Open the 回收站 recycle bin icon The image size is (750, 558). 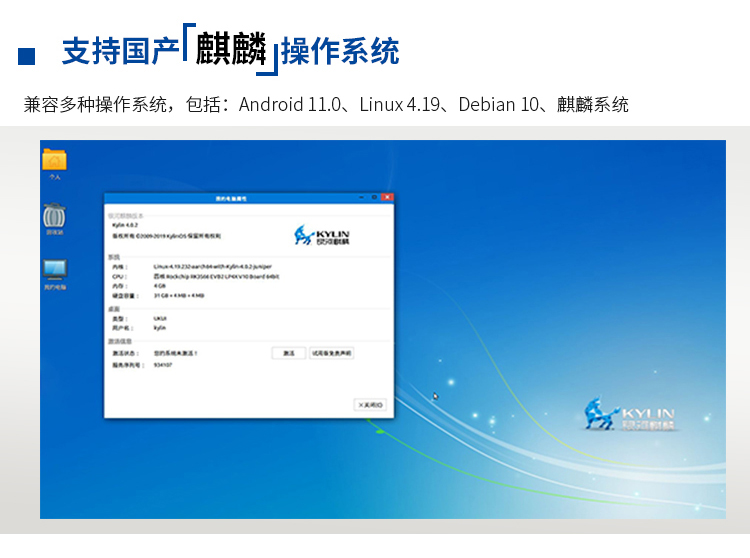click(x=55, y=216)
